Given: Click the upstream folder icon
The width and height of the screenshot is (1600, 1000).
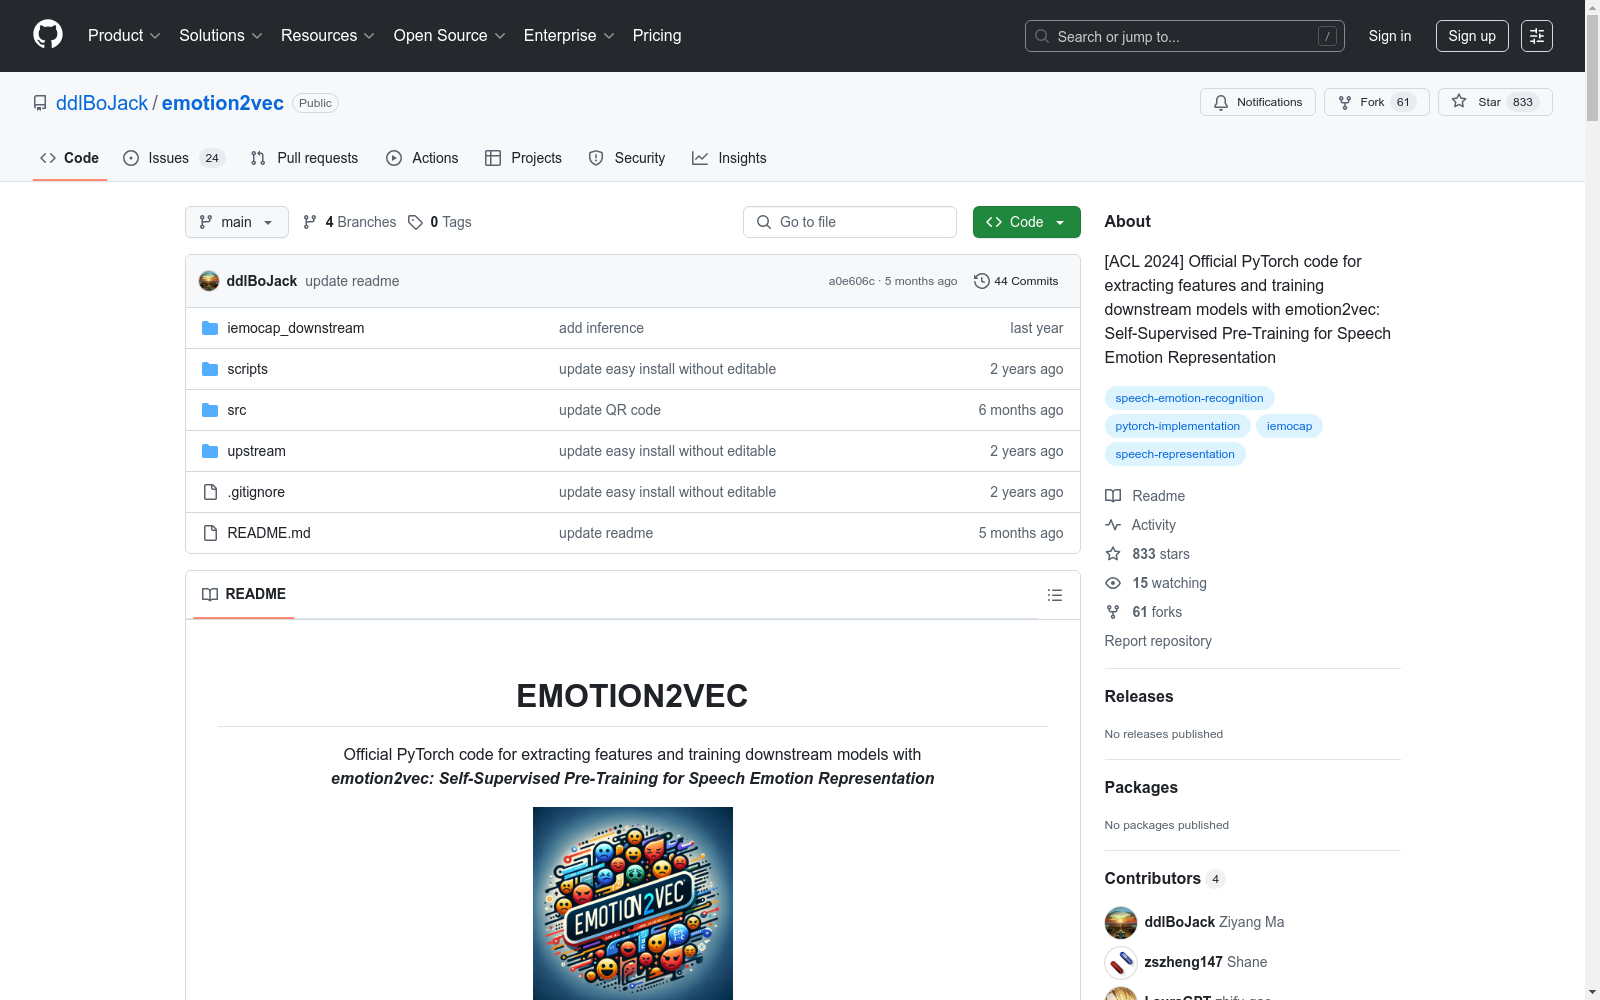Looking at the screenshot, I should (x=210, y=451).
